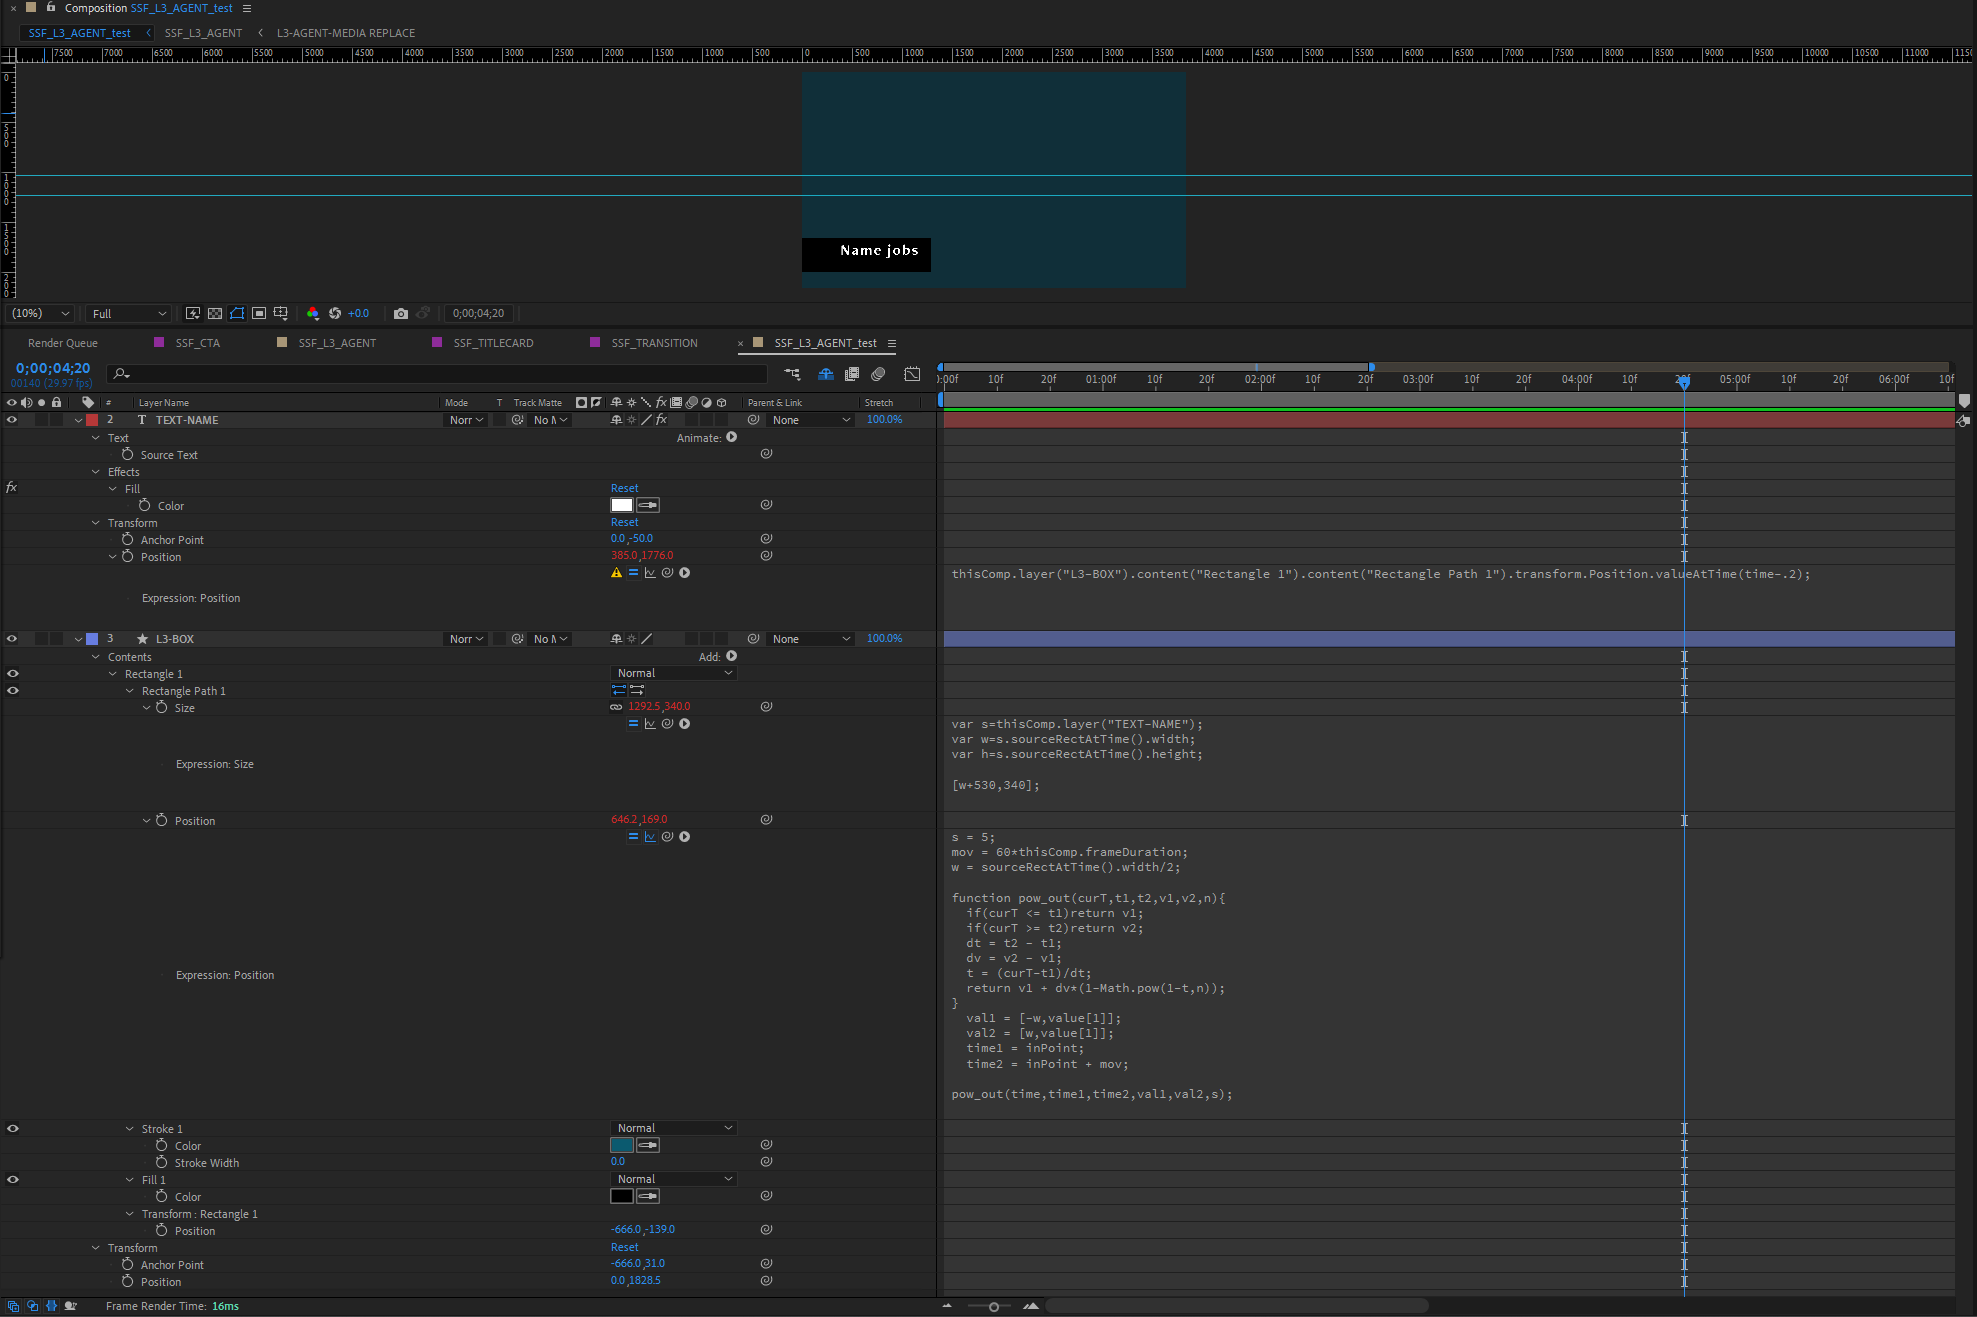Open the Render Queue tab
Viewport: 1977px width, 1317px height.
point(62,343)
